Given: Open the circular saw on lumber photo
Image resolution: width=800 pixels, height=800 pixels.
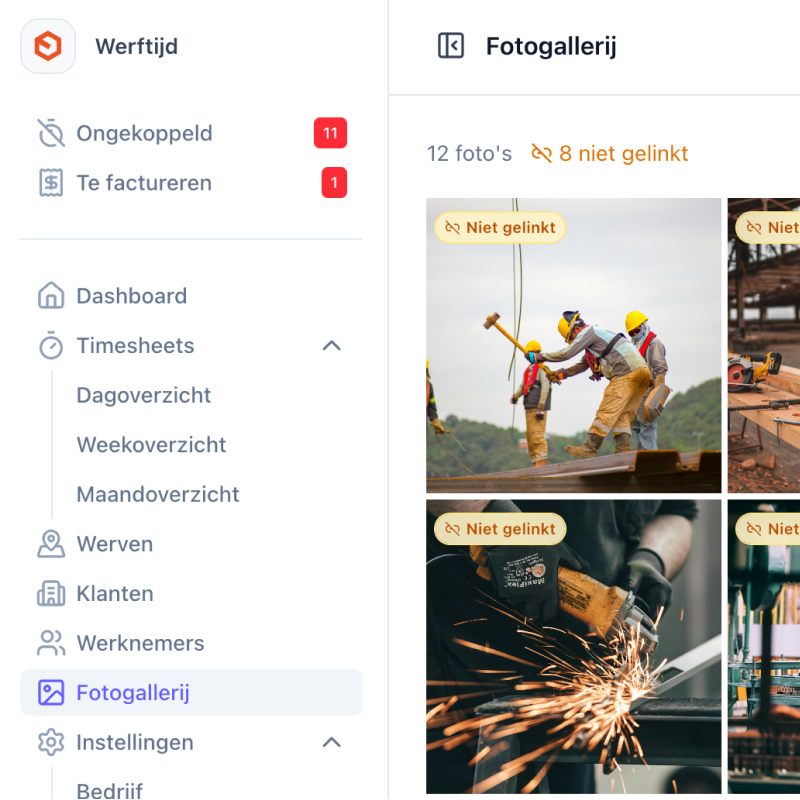Looking at the screenshot, I should click(764, 345).
